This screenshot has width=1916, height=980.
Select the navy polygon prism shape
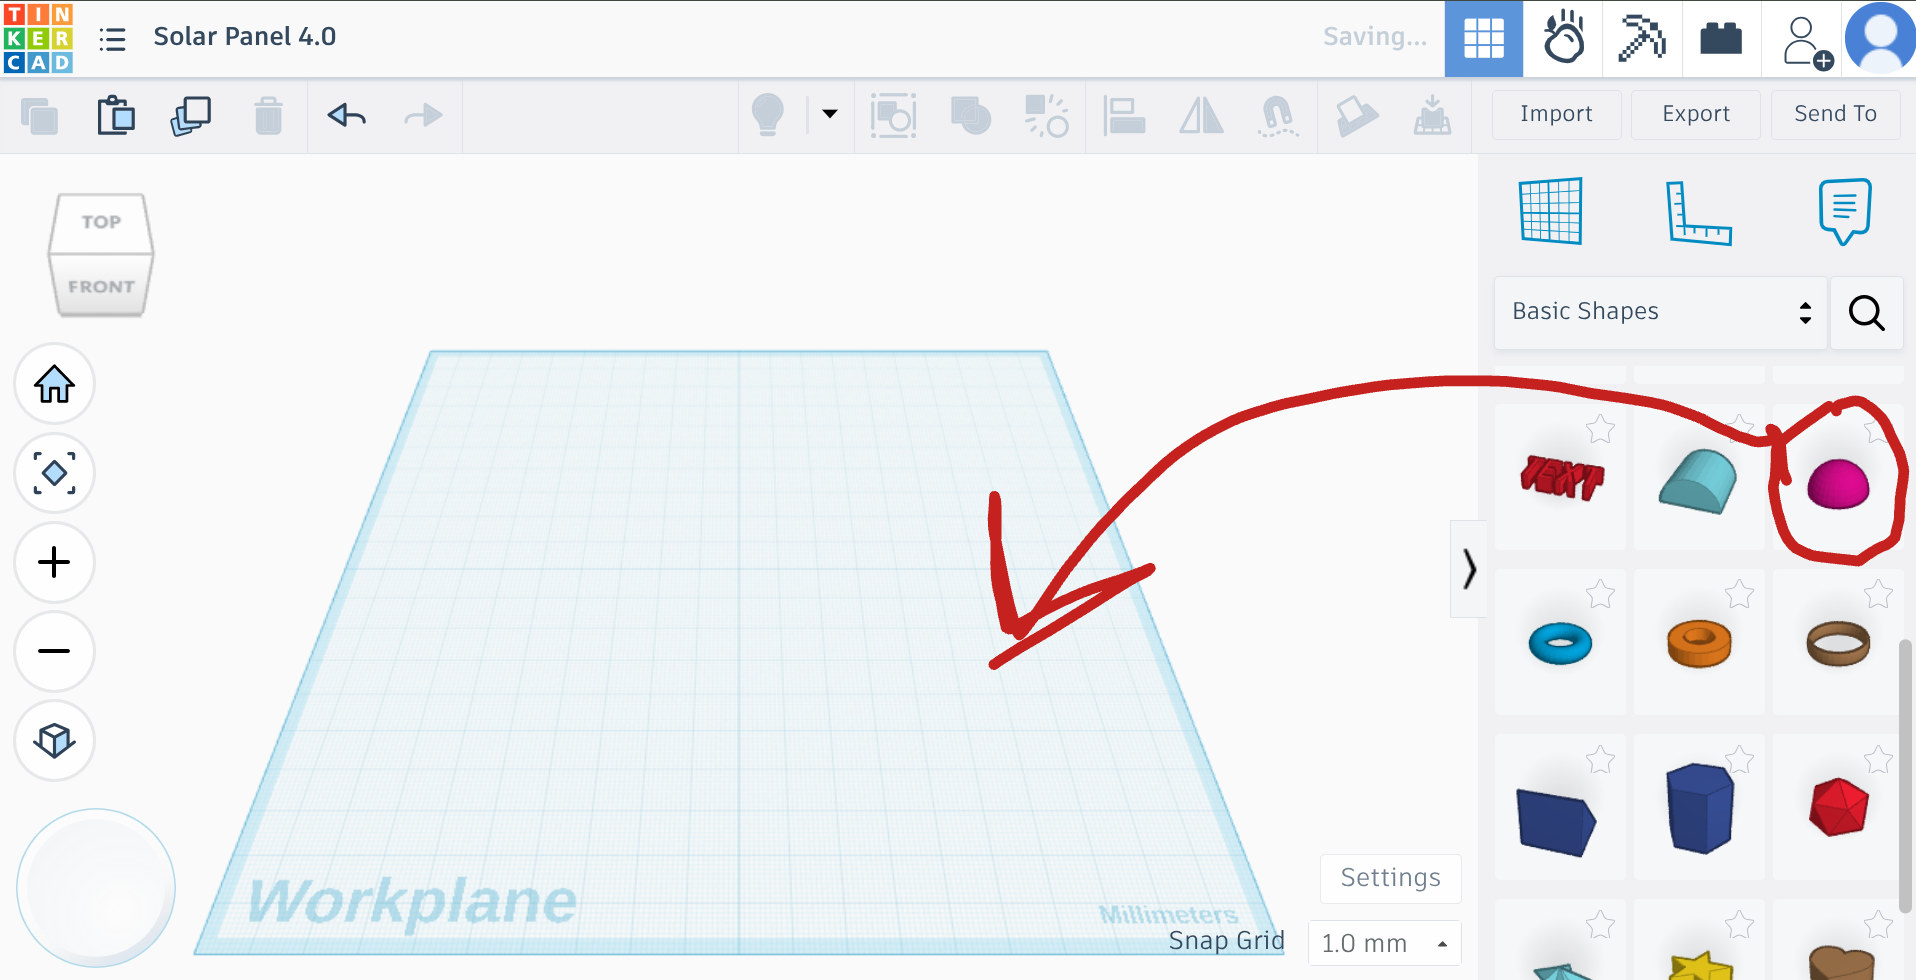pos(1700,808)
